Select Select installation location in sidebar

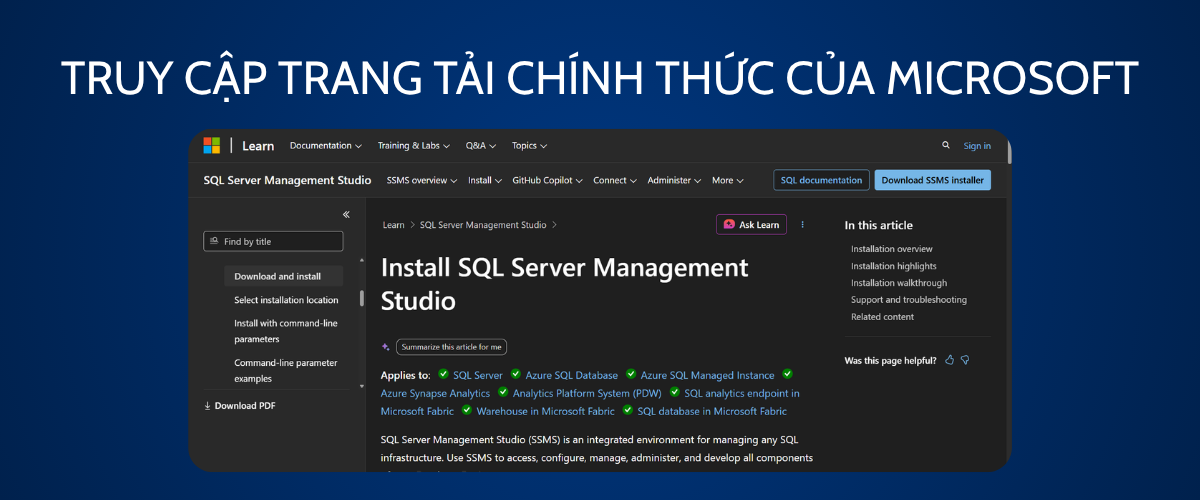pos(286,300)
